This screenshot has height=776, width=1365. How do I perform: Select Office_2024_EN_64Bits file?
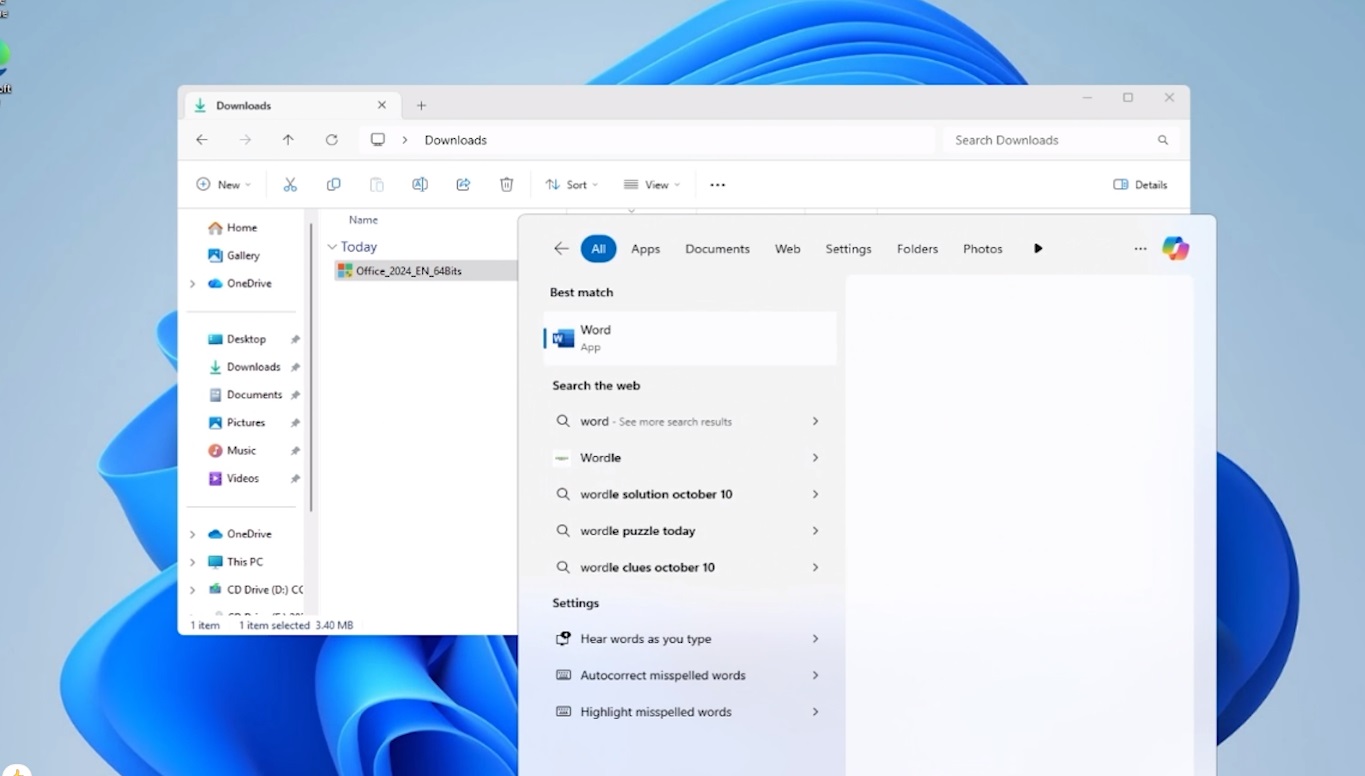[409, 271]
